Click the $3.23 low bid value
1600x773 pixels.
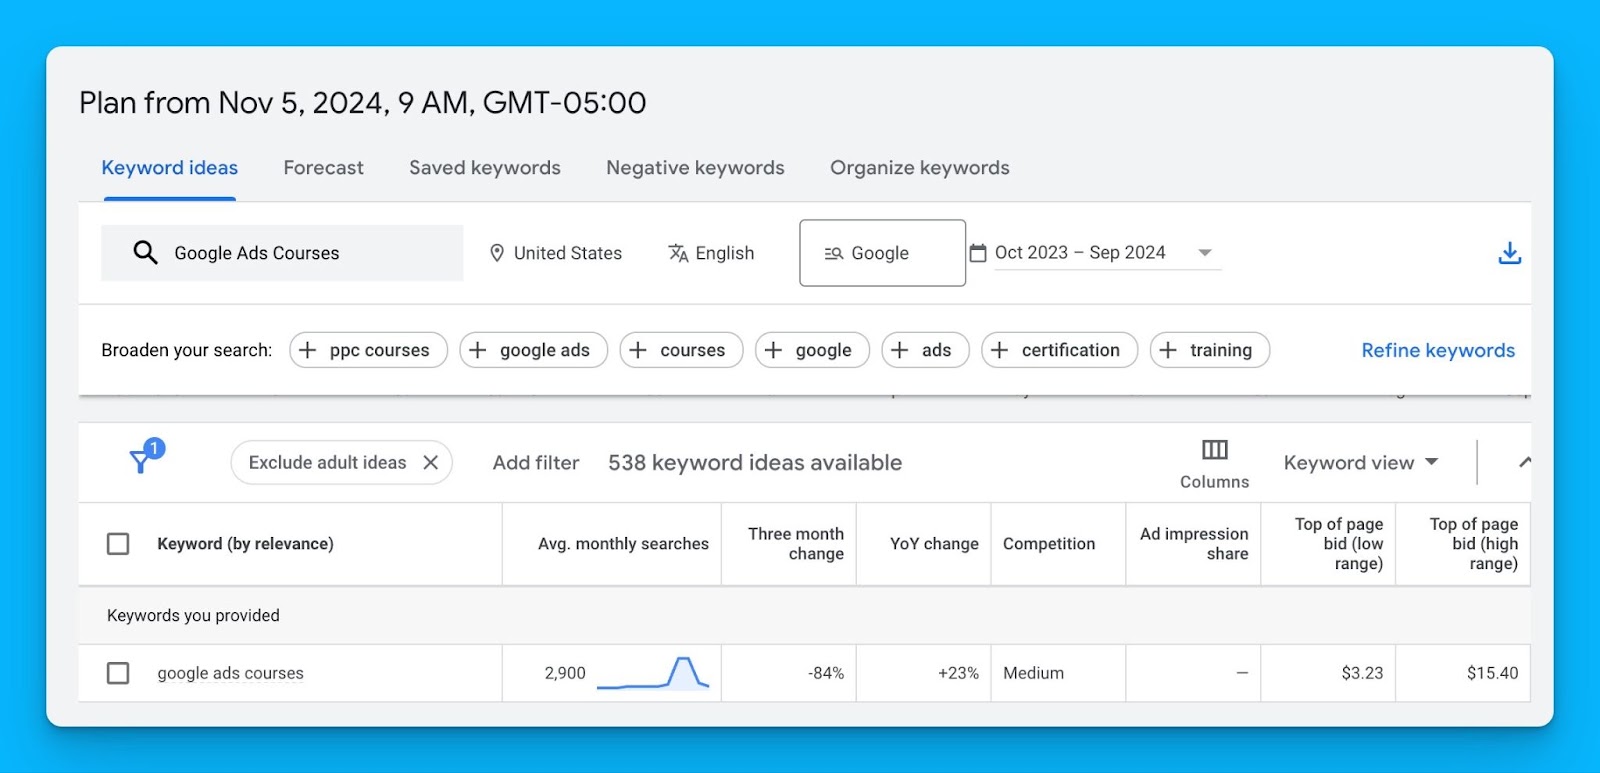(x=1362, y=673)
